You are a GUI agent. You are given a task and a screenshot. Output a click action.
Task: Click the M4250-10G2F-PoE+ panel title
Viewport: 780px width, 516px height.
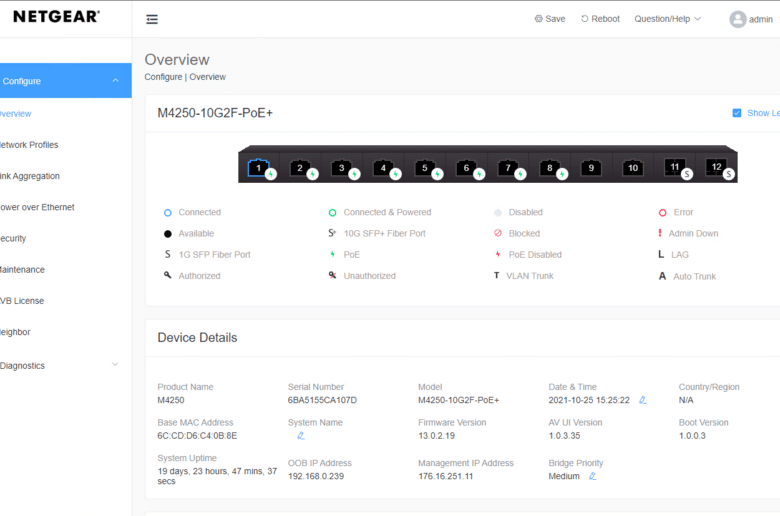[x=215, y=113]
